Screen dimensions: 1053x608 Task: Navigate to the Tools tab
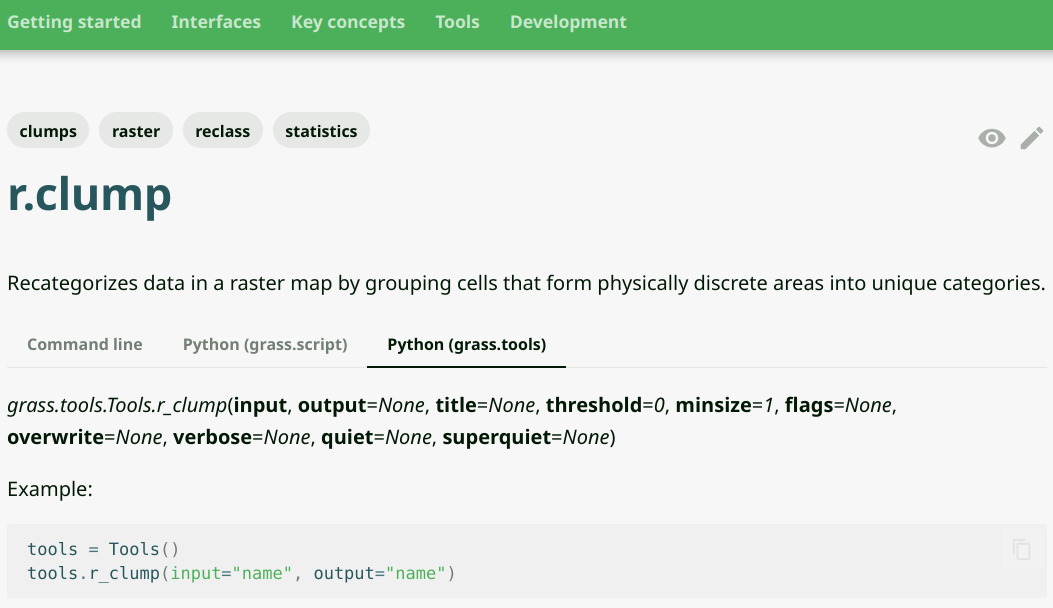pos(457,22)
